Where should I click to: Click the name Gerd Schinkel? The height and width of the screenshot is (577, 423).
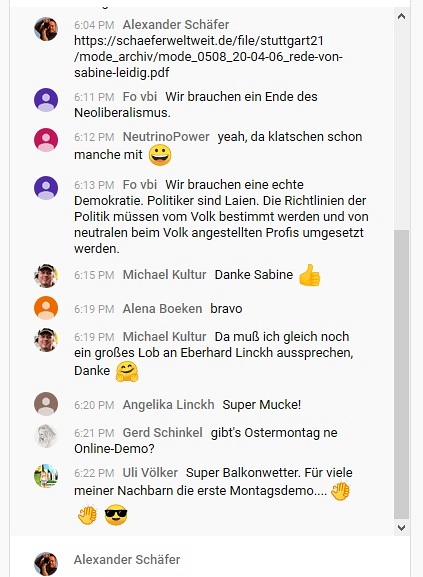click(x=163, y=432)
